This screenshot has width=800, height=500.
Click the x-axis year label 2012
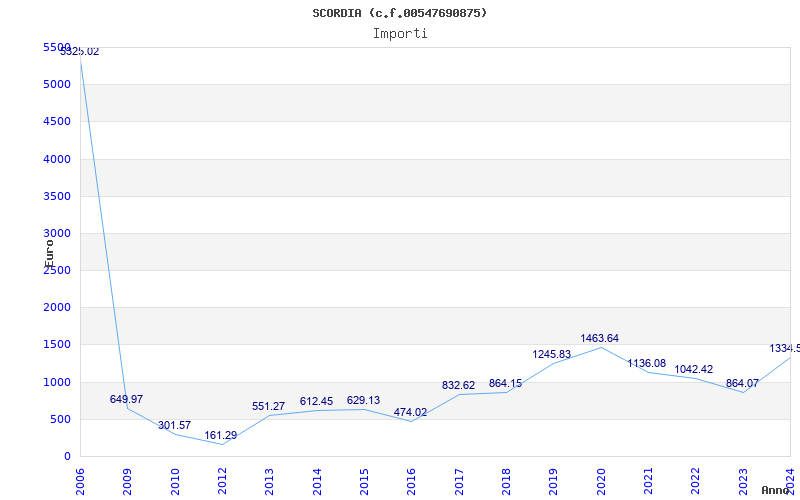point(222,481)
